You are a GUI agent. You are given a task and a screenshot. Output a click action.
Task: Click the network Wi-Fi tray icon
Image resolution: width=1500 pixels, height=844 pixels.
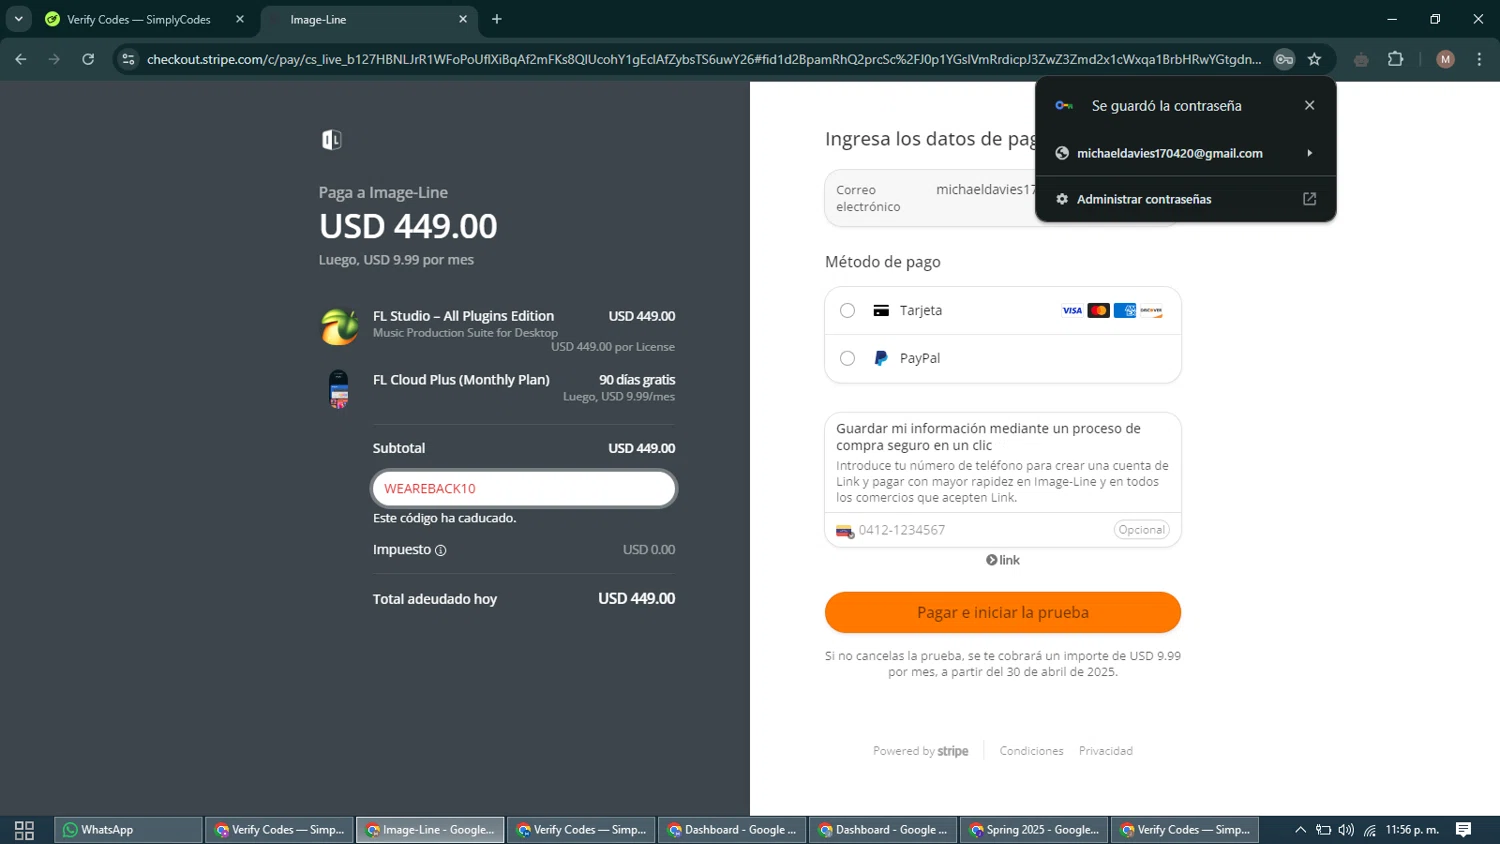coord(1369,830)
